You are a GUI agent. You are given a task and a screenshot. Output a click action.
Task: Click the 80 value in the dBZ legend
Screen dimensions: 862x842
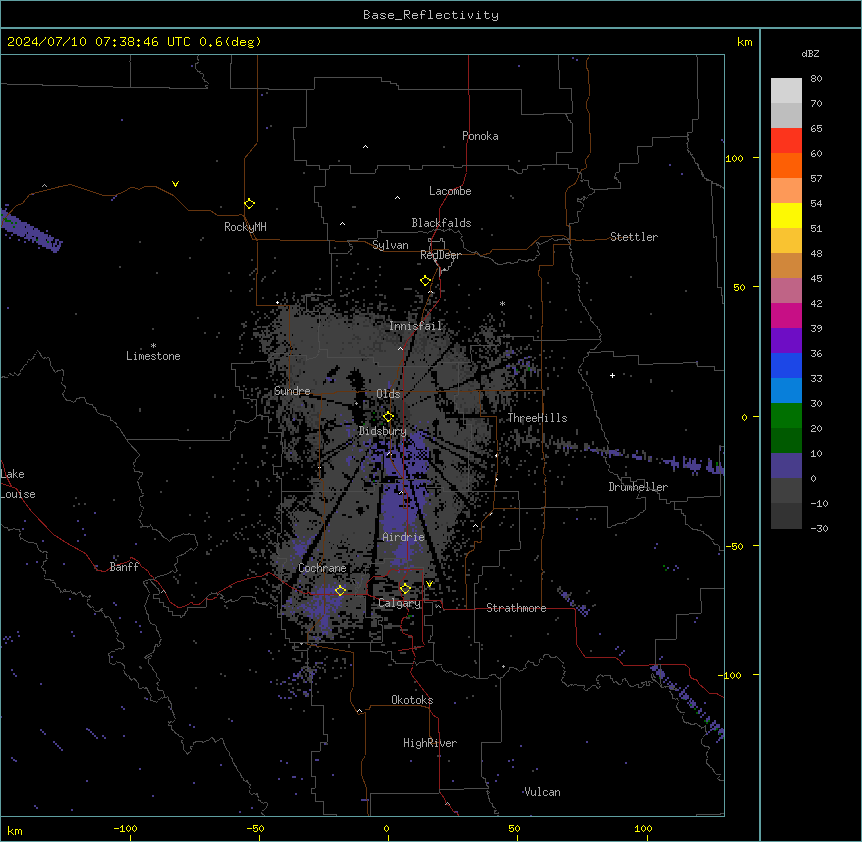point(816,79)
